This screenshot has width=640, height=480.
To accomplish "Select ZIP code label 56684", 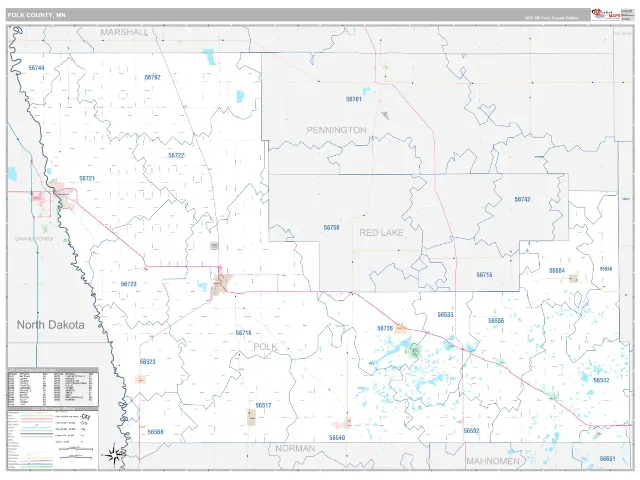I will pos(557,271).
